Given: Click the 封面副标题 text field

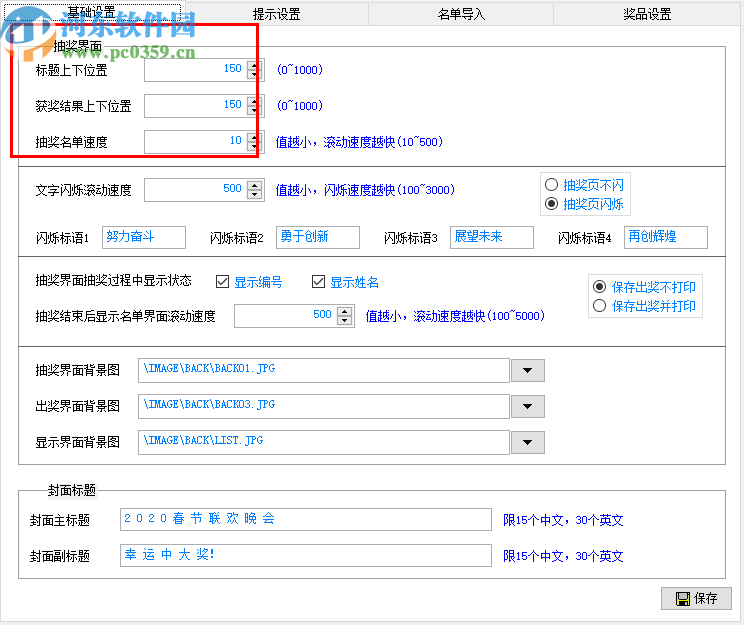Looking at the screenshot, I should point(306,555).
